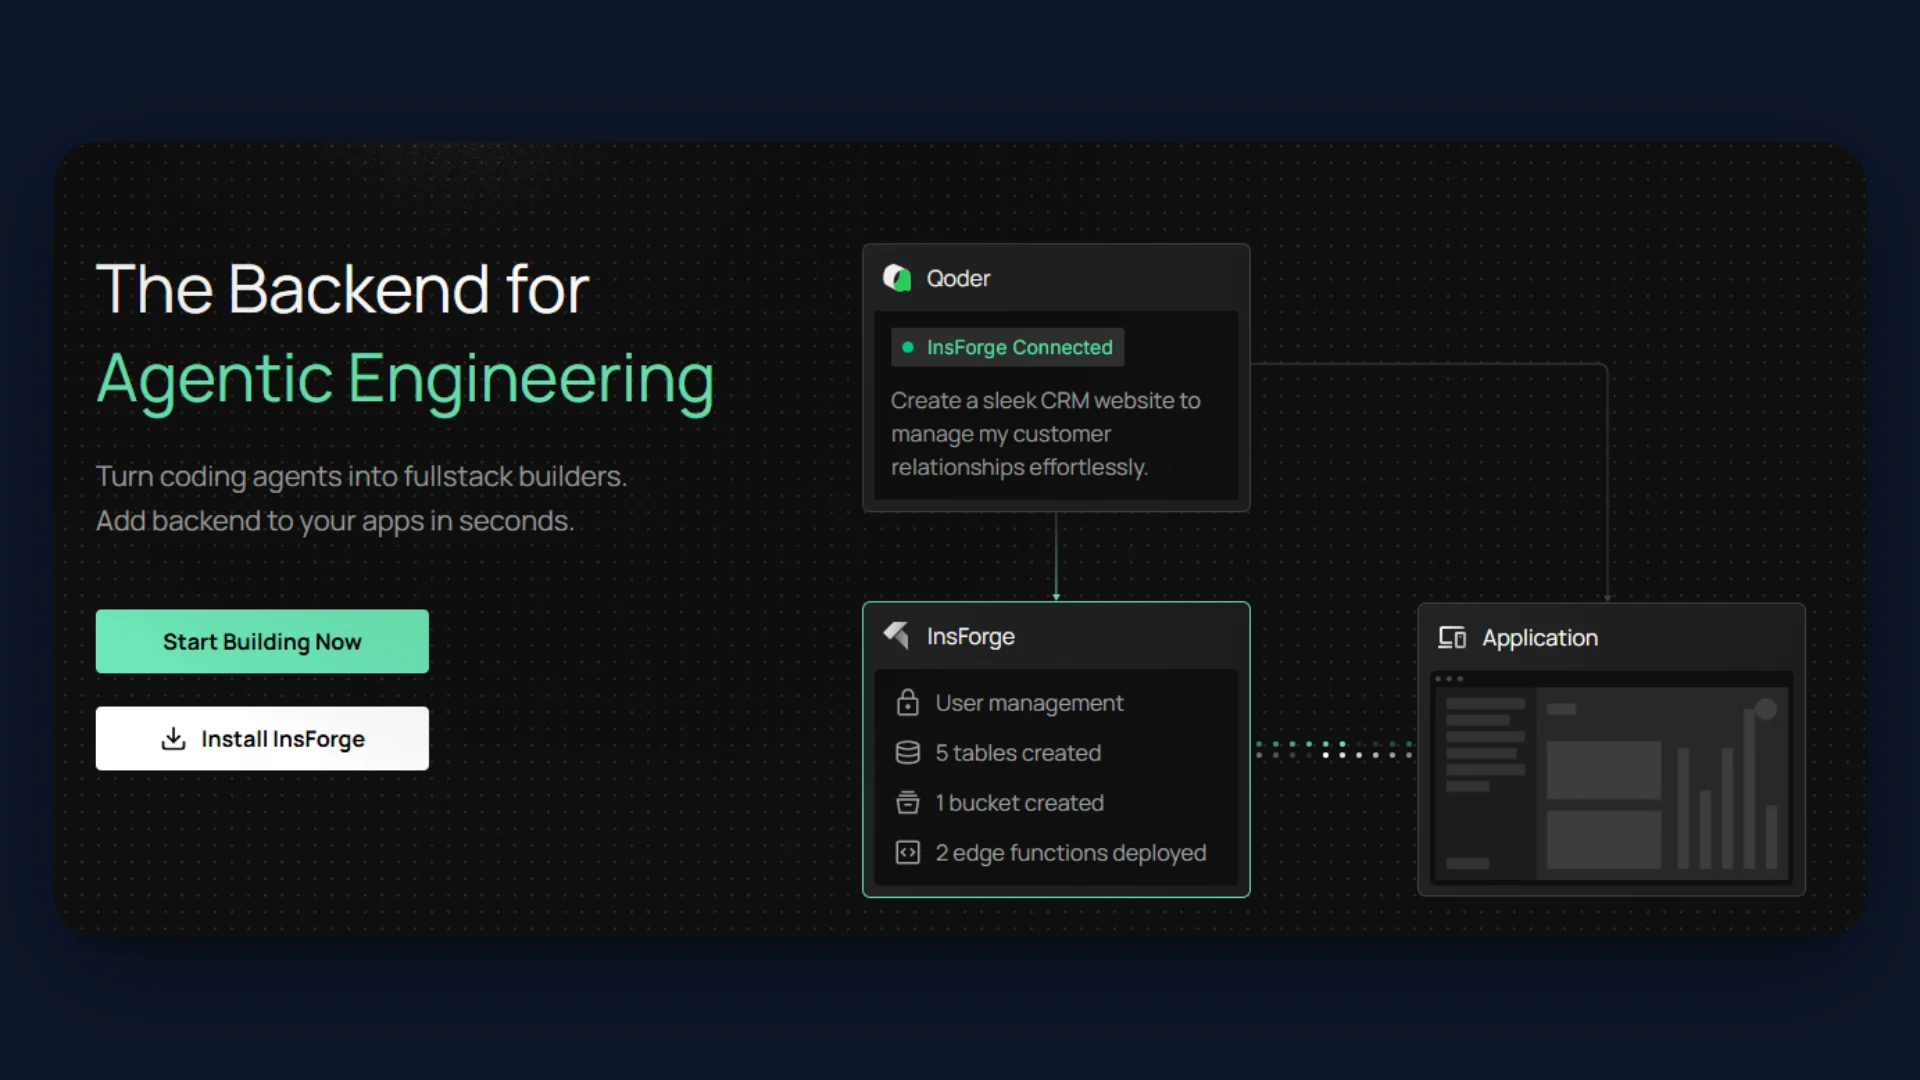Click the Qoder logo icon
The image size is (1920, 1080).
pyautogui.click(x=897, y=278)
